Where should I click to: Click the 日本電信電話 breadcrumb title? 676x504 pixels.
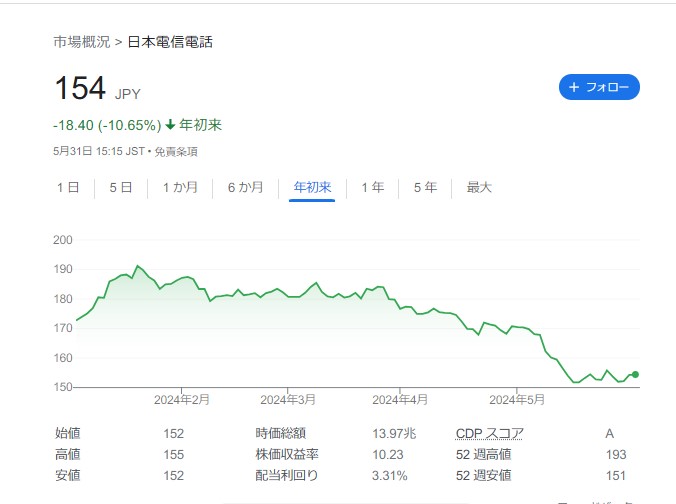tap(170, 42)
